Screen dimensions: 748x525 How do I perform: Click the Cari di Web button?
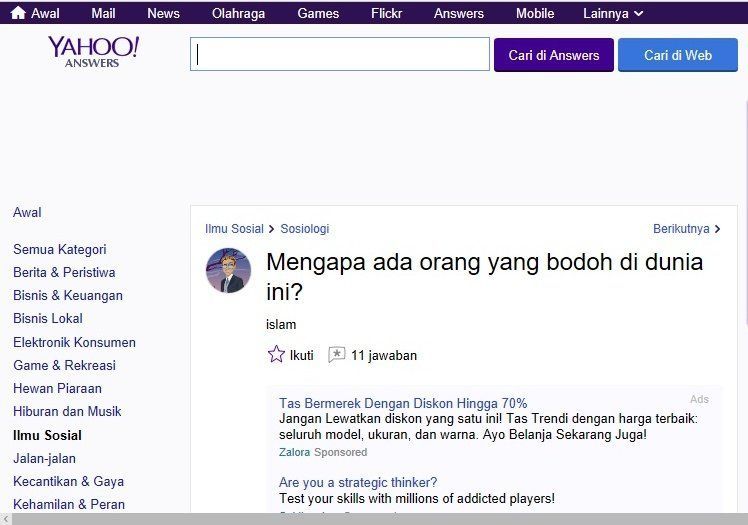click(x=678, y=55)
